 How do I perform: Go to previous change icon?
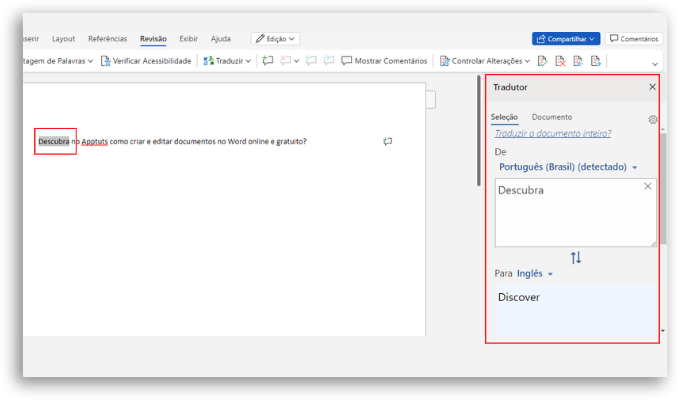point(578,61)
